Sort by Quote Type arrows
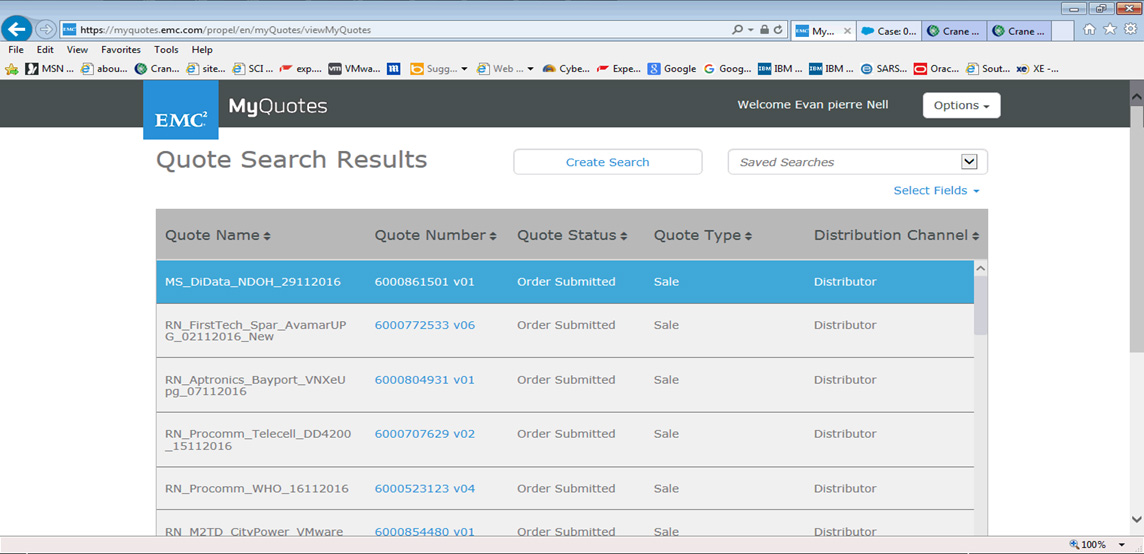Viewport: 1144px width, 554px height. 748,236
